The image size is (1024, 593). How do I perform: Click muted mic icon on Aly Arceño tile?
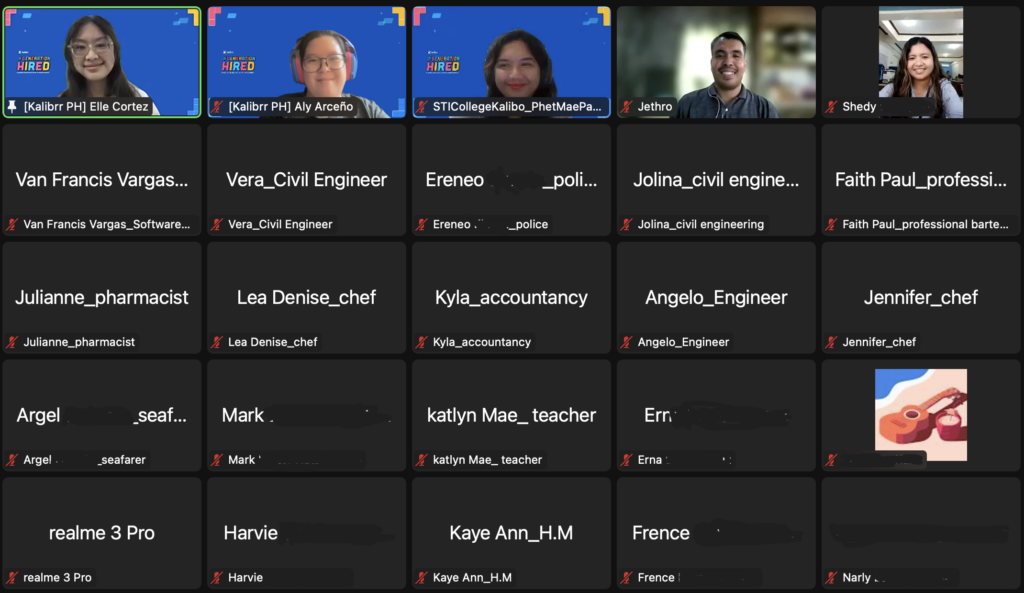217,106
